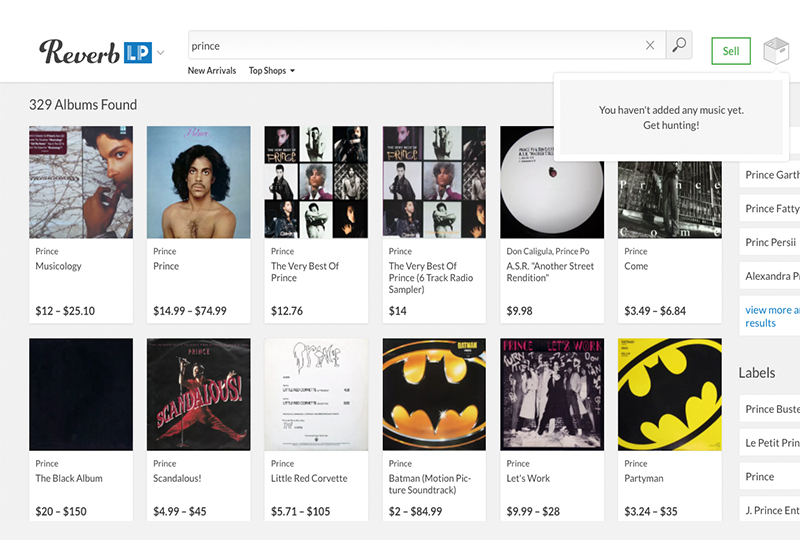Viewport: 800px width, 540px height.
Task: Expand the chevron next to Reverb LP logo
Action: point(161,53)
